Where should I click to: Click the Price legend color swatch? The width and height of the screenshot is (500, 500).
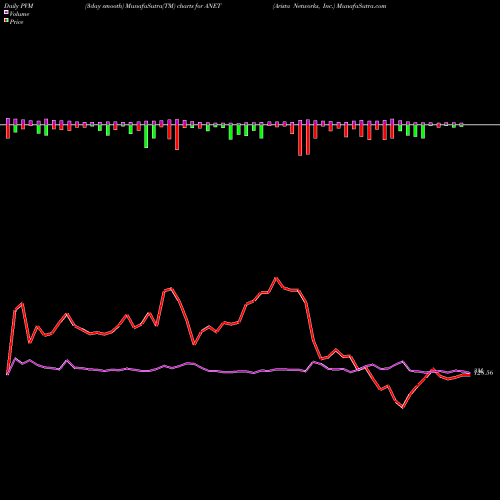(6, 21)
